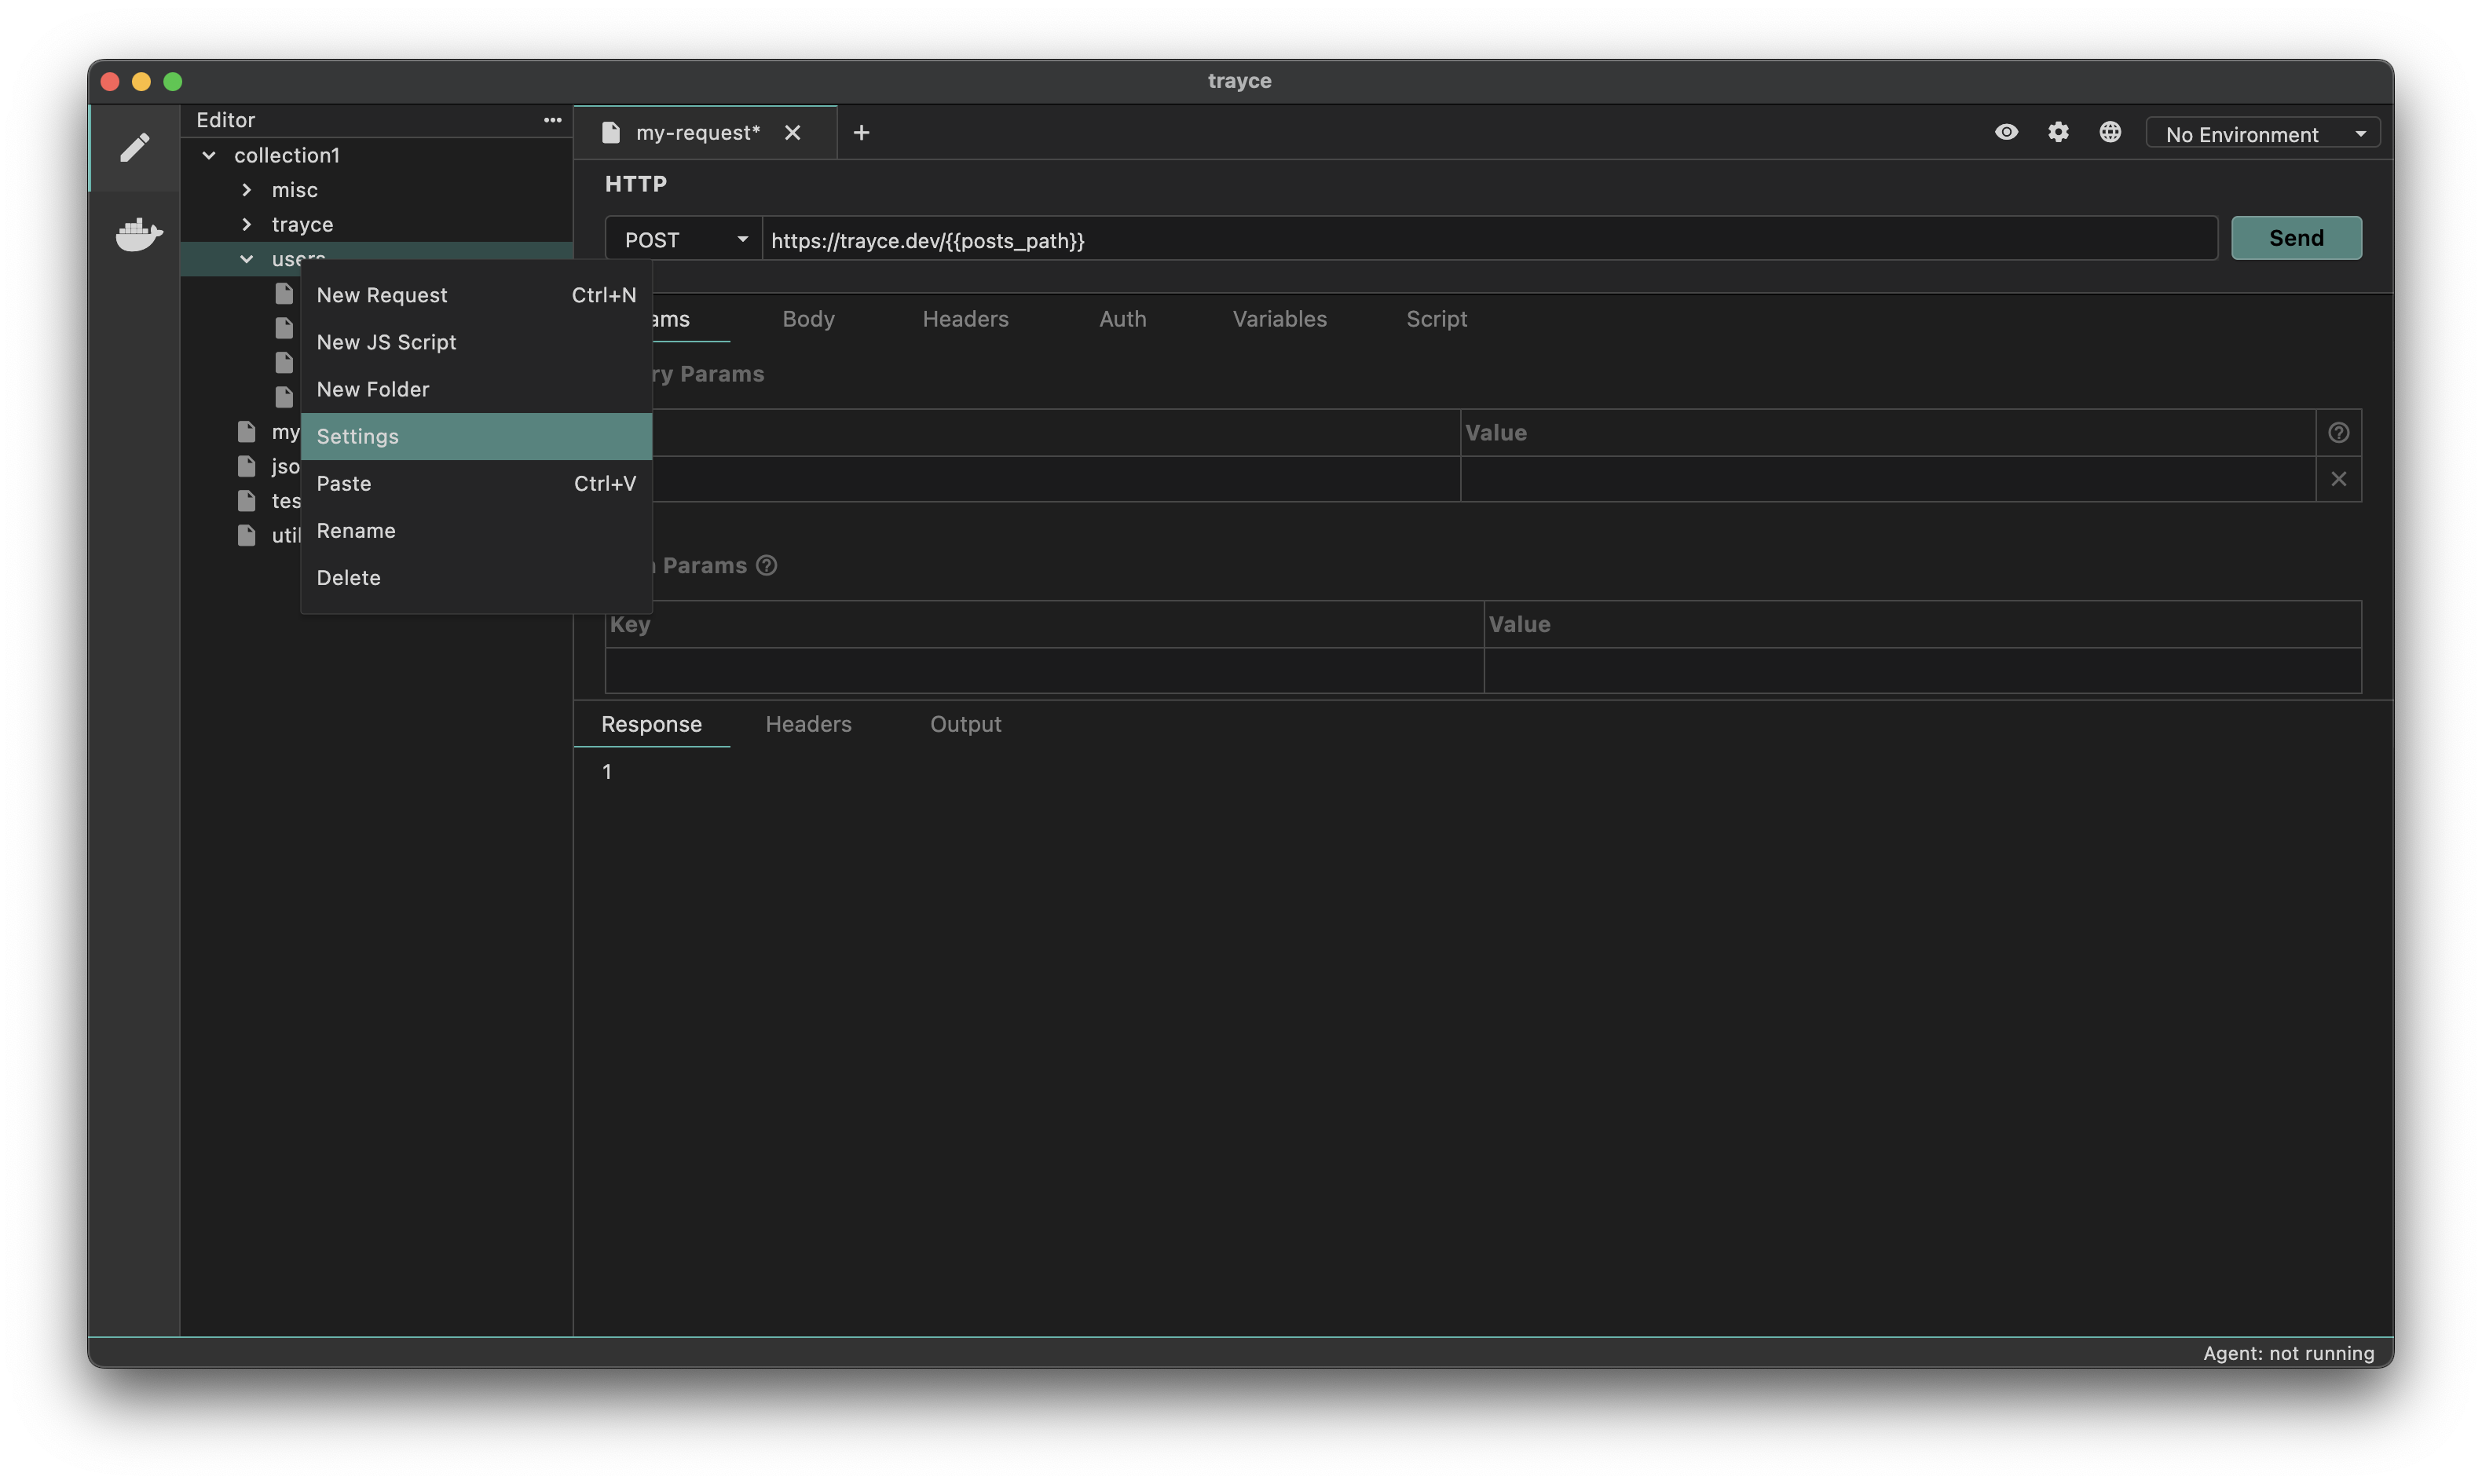The width and height of the screenshot is (2482, 1484).
Task: Open settings gear icon in top bar
Action: pyautogui.click(x=2058, y=132)
